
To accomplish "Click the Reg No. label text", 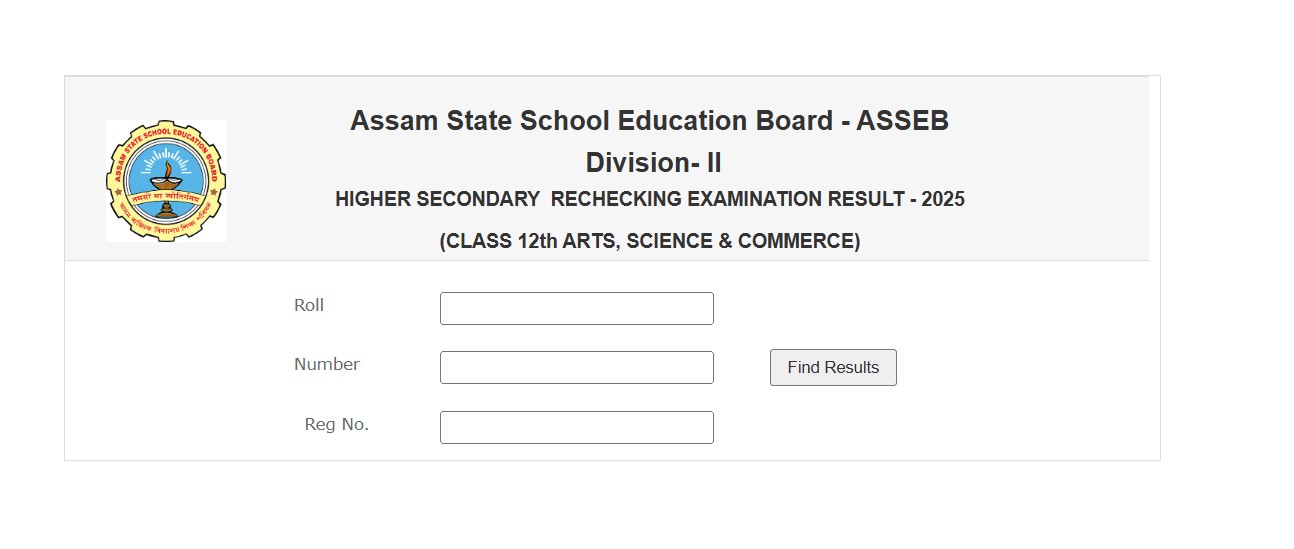I will (x=337, y=424).
